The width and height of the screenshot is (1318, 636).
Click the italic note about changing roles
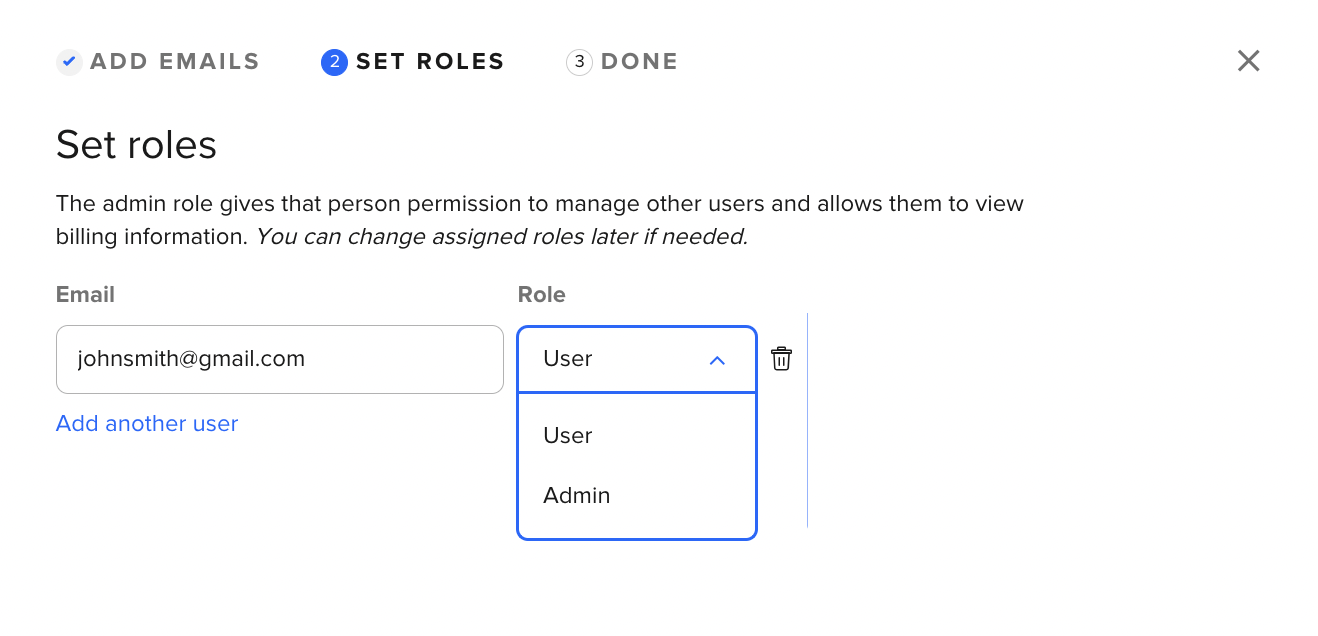[502, 237]
